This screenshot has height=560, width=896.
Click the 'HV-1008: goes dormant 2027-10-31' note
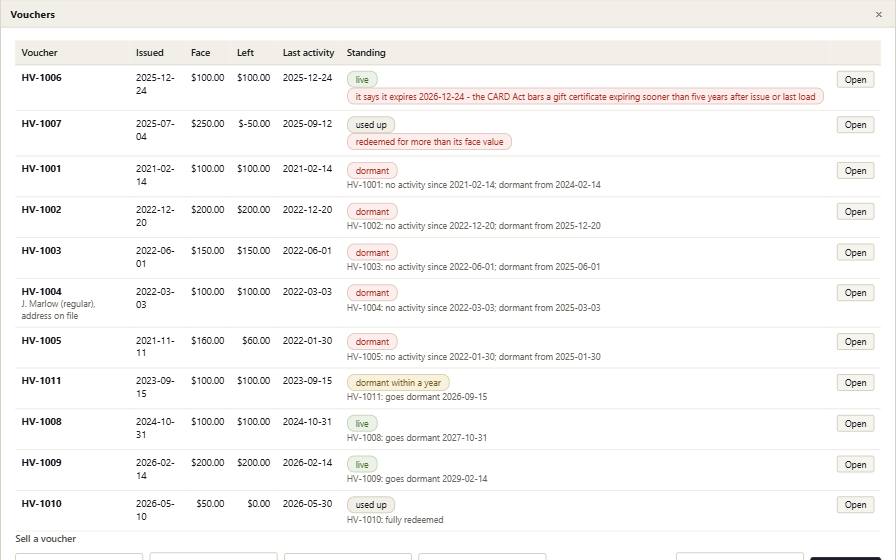[417, 438]
